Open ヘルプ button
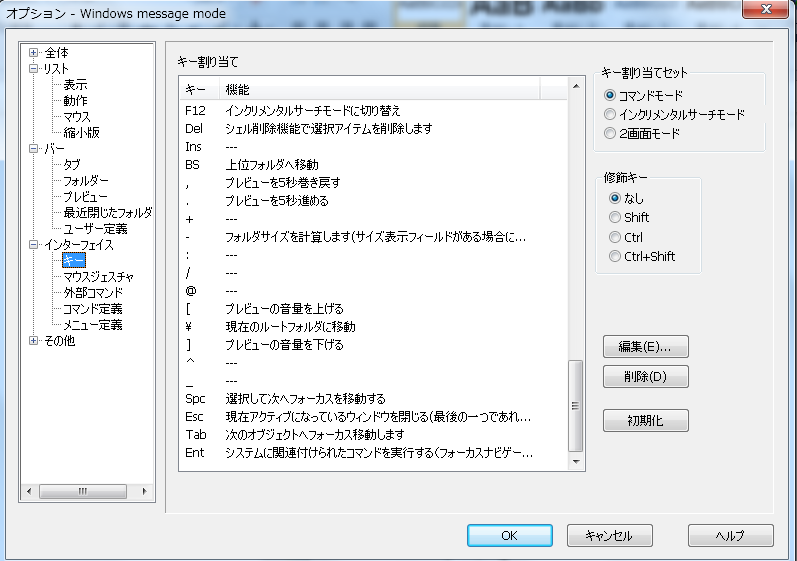797x561 pixels. (x=730, y=536)
